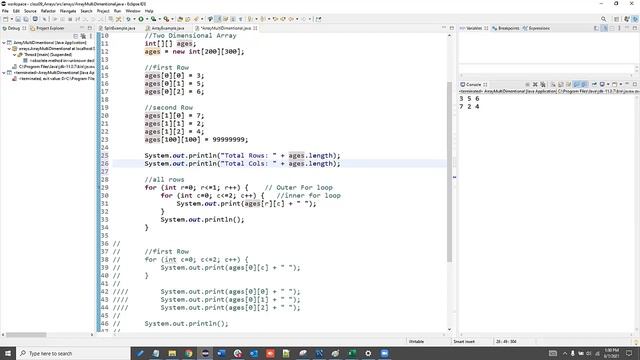Switch to the ArrayExample.java editor tab
This screenshot has width=640, height=360.
tap(168, 28)
